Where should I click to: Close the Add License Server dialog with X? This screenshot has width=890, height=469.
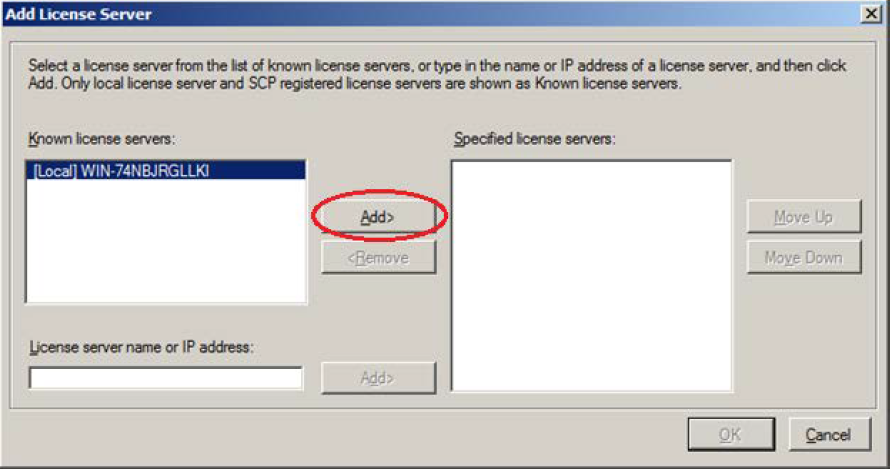tap(871, 14)
